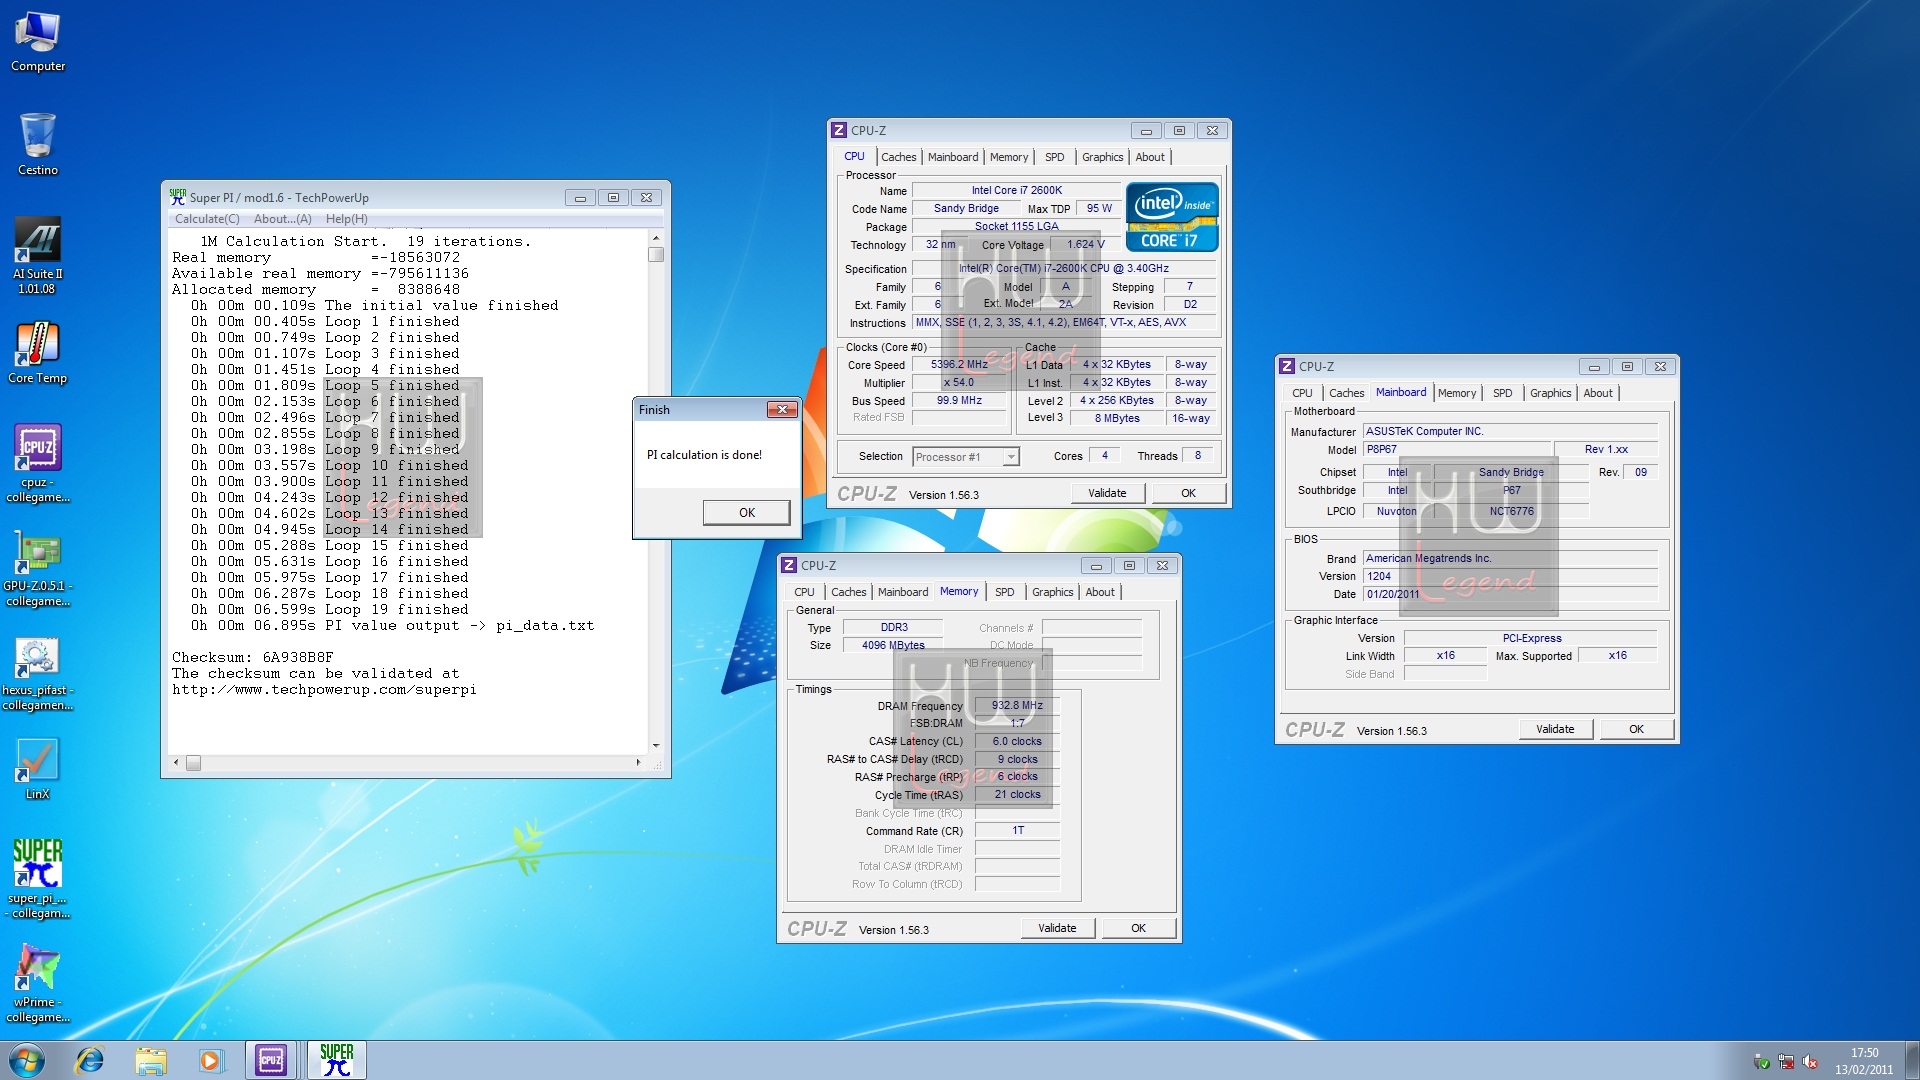This screenshot has width=1920, height=1080.
Task: Click the Super PI title bar icon
Action: click(x=178, y=197)
